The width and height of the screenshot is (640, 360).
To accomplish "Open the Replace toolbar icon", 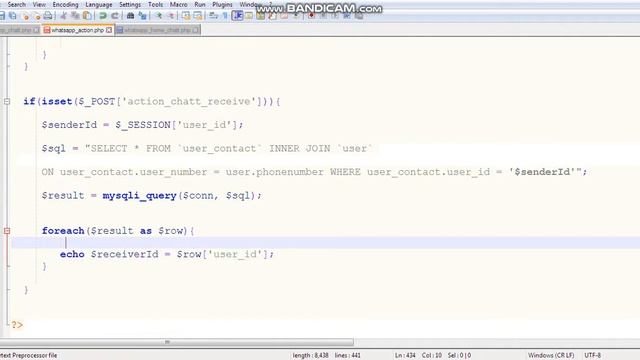I will (x=142, y=16).
